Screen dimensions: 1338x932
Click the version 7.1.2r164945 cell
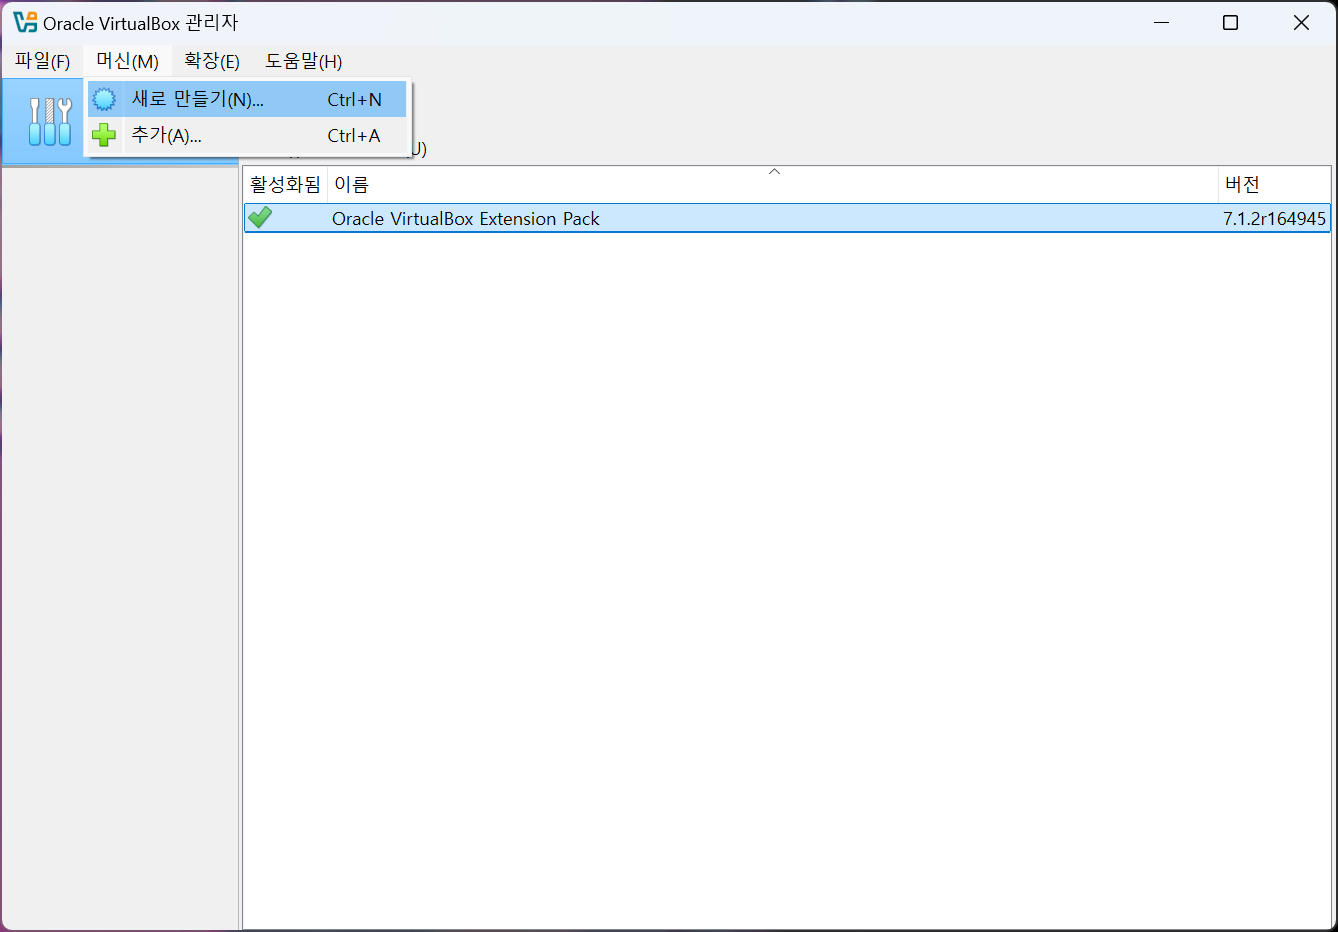tap(1274, 218)
